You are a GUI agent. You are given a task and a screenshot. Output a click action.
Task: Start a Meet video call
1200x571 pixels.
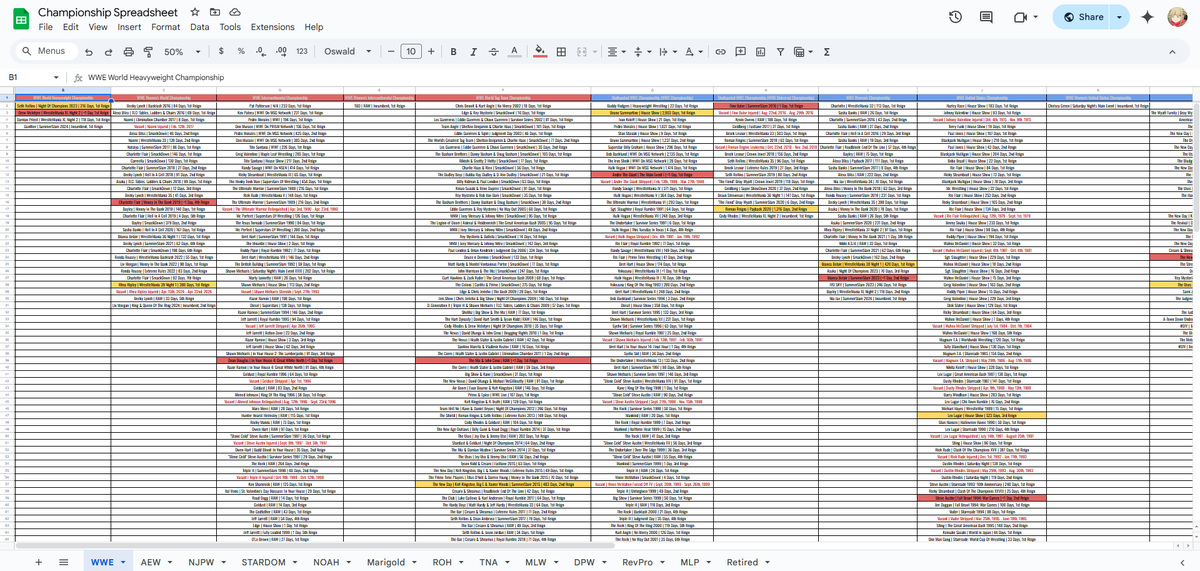pyautogui.click(x=1020, y=17)
